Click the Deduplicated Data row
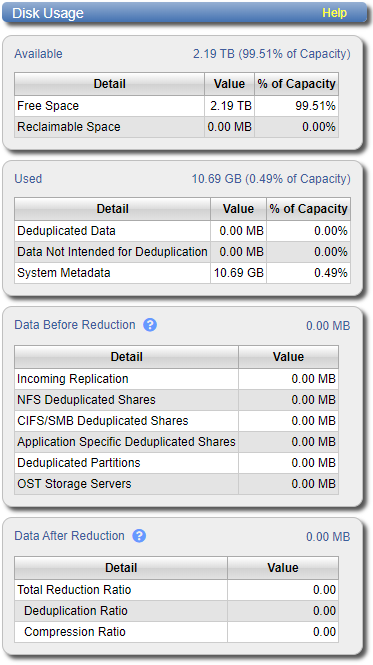Viewport: 373px width, 665px height. click(182, 231)
